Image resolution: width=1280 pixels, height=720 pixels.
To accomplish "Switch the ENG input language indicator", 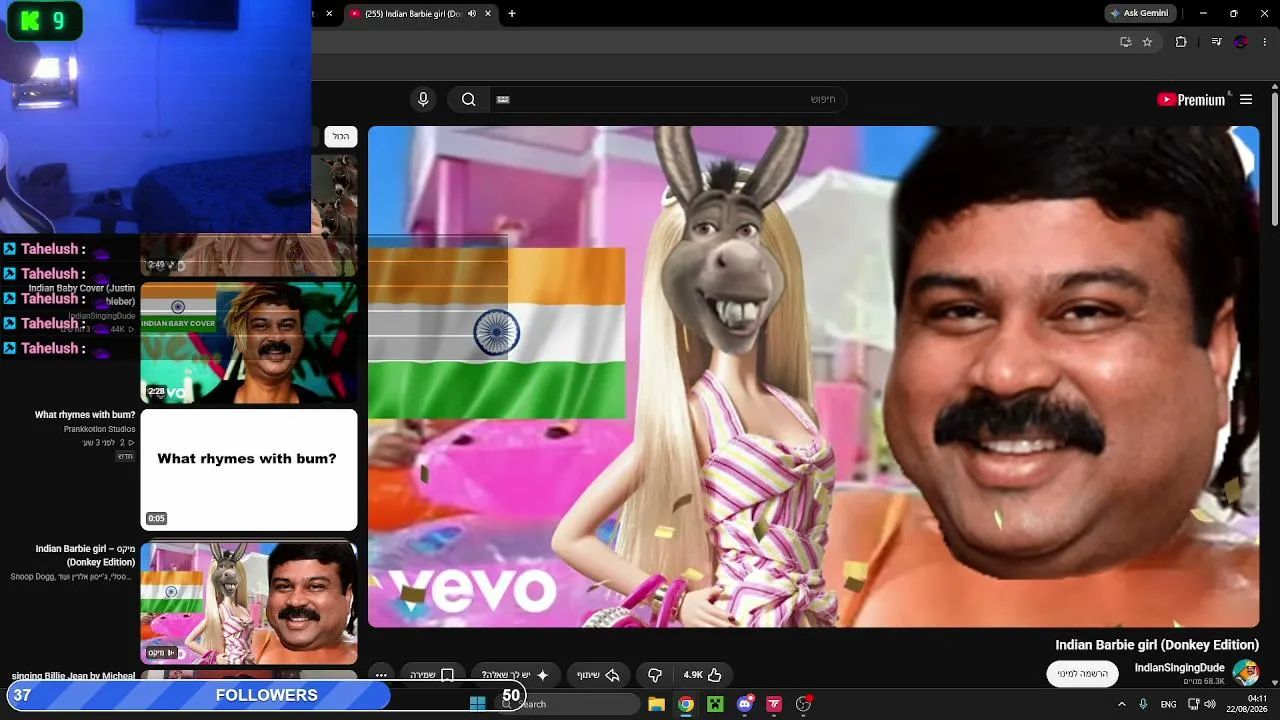I will tap(1168, 704).
